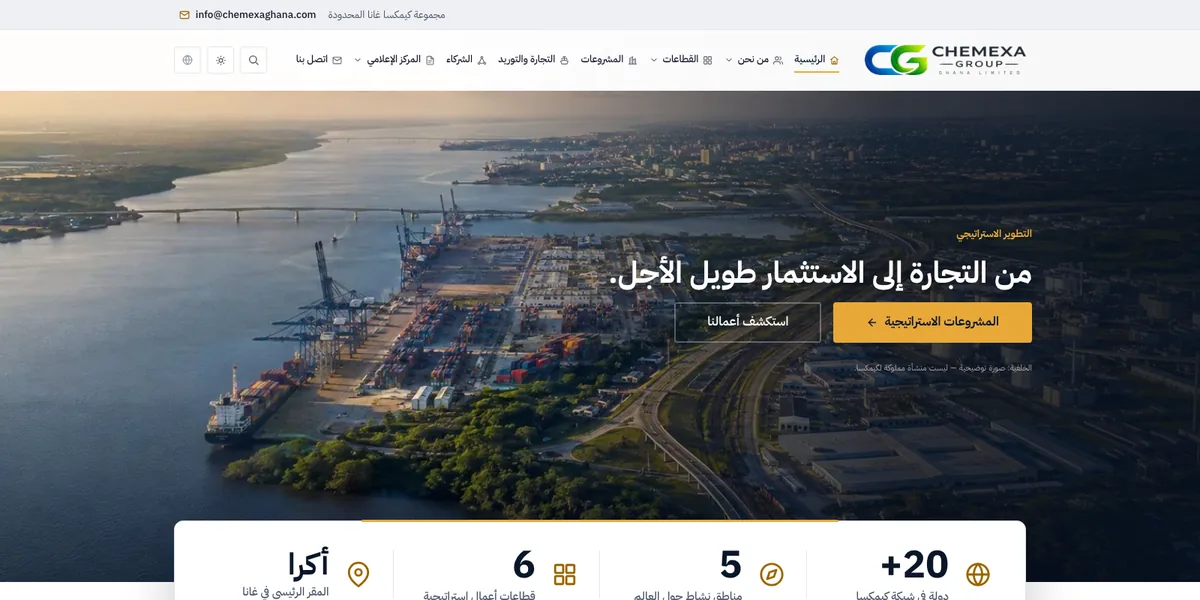Click the grid icon beside 6

coord(565,574)
